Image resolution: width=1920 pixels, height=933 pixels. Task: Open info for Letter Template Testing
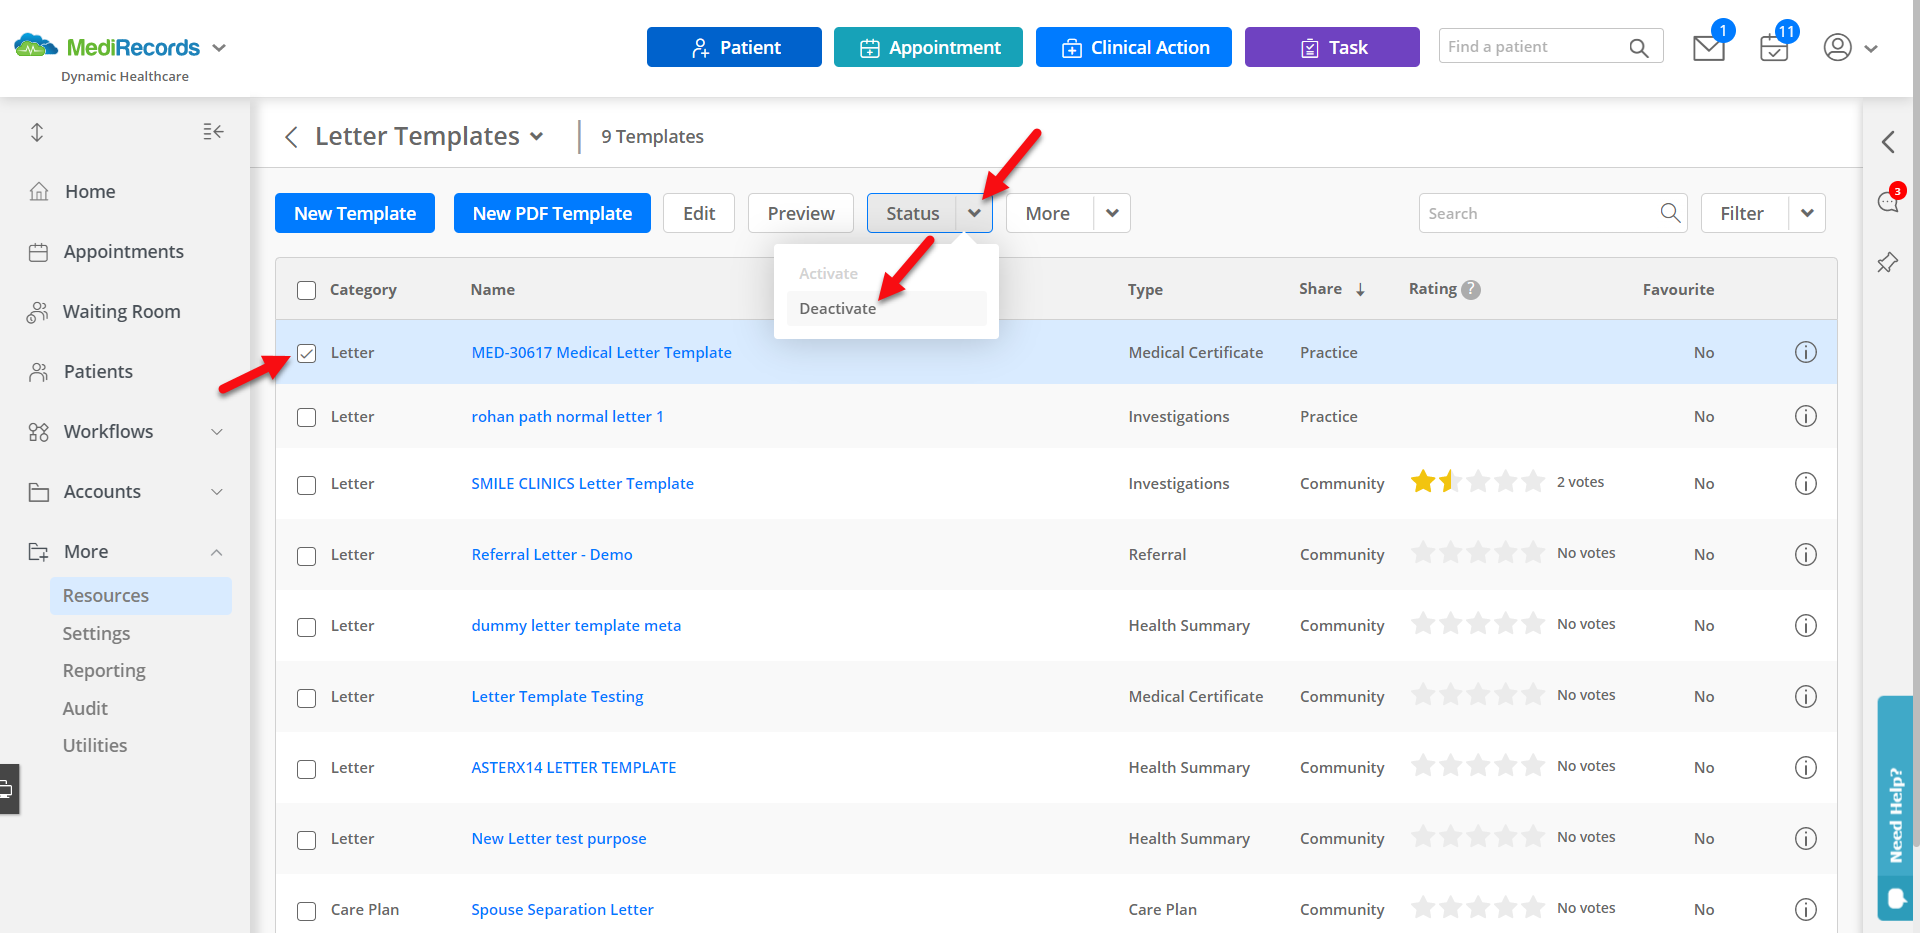pos(1805,696)
